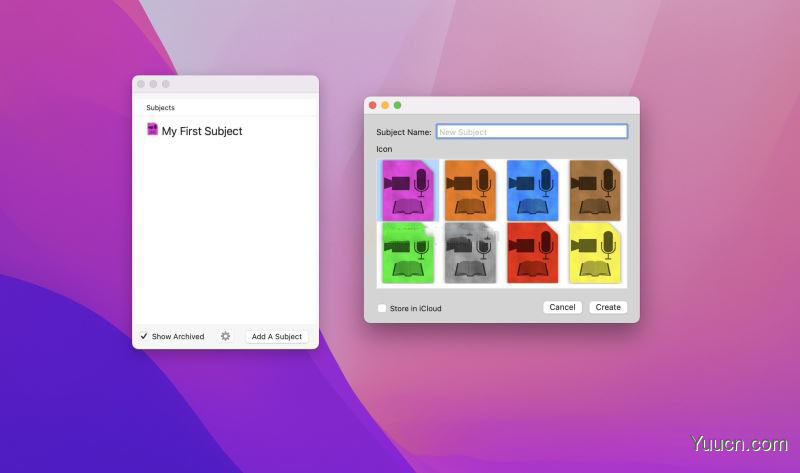Click the Add A Subject button

[277, 336]
